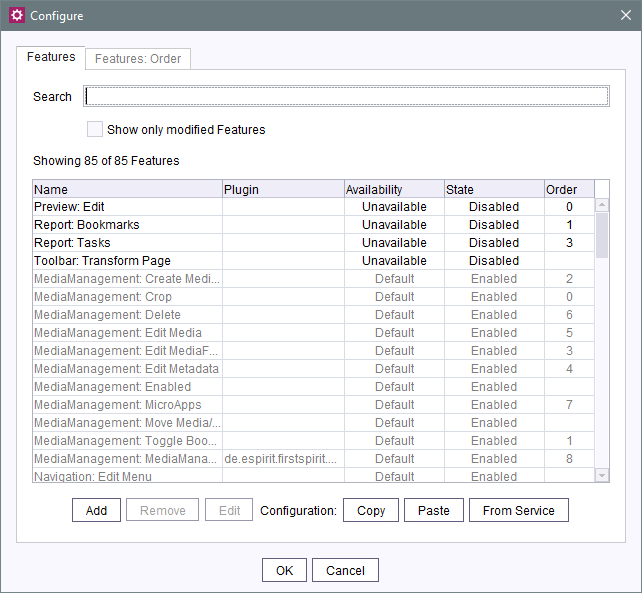This screenshot has width=642, height=593.
Task: Click scroll down arrow of feature table
Action: pyautogui.click(x=602, y=475)
